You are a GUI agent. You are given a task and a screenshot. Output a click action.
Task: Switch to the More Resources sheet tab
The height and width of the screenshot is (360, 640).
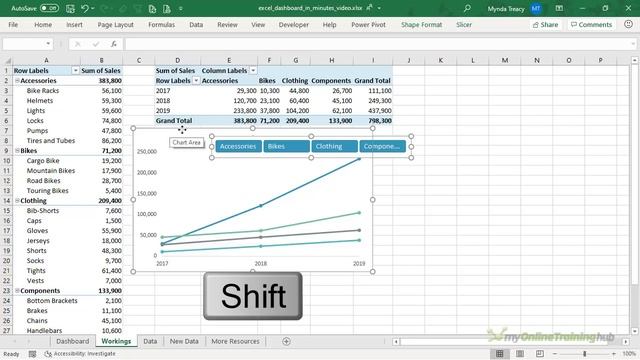pos(235,341)
